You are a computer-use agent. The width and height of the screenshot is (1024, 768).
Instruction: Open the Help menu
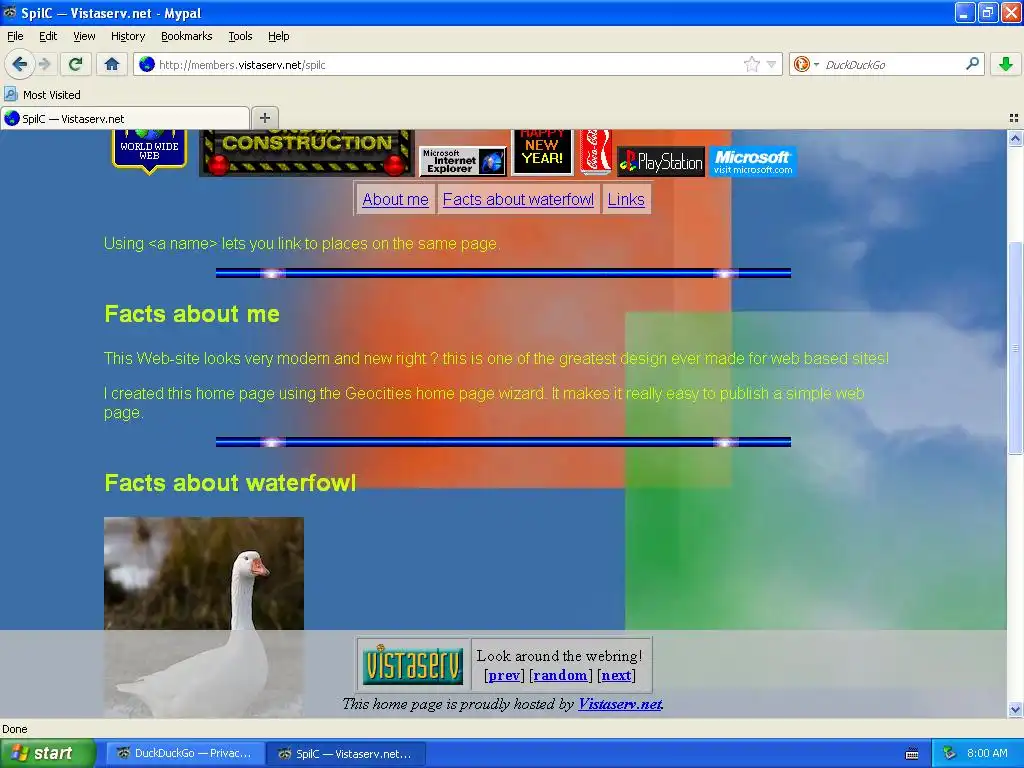pyautogui.click(x=278, y=36)
